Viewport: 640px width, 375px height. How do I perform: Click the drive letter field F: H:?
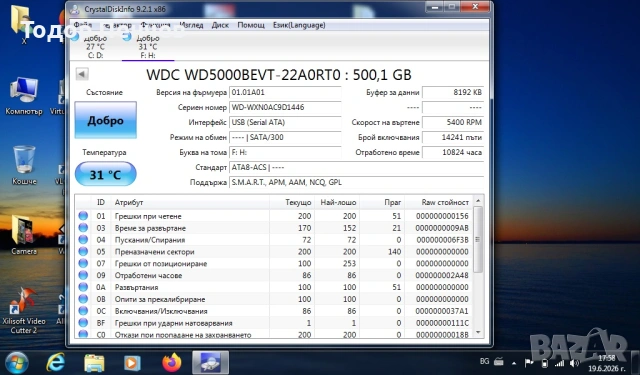(x=285, y=153)
